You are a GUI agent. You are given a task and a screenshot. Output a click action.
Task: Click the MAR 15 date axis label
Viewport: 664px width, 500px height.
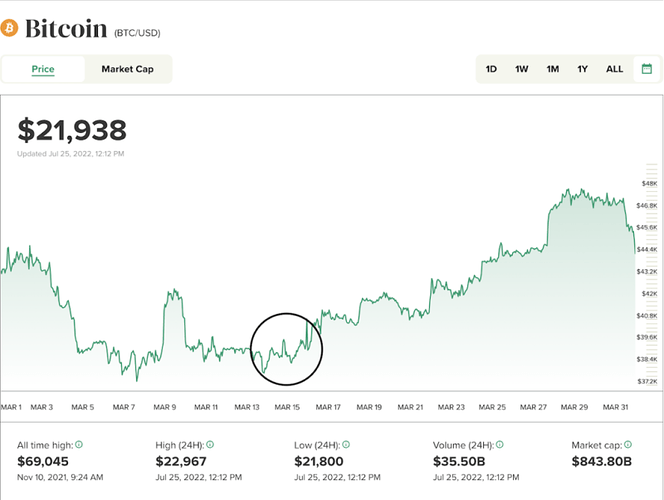287,407
